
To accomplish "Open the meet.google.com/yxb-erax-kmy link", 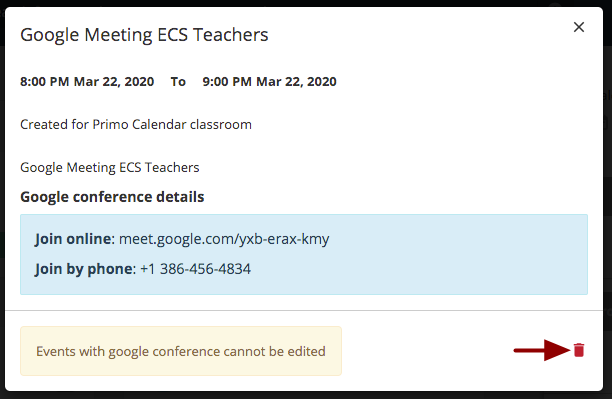I will tap(224, 239).
